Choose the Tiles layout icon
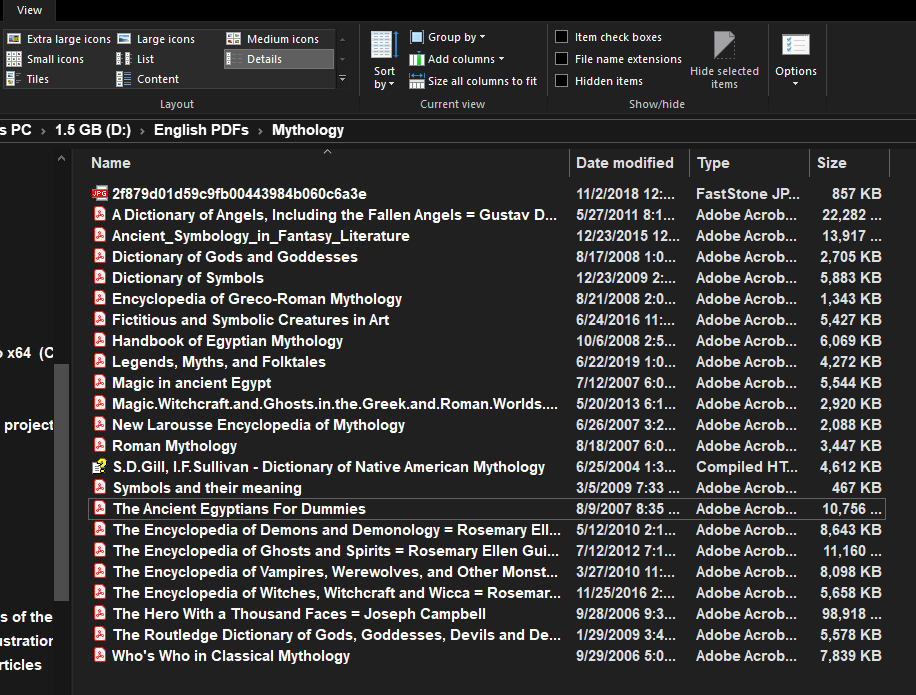 [x=13, y=79]
